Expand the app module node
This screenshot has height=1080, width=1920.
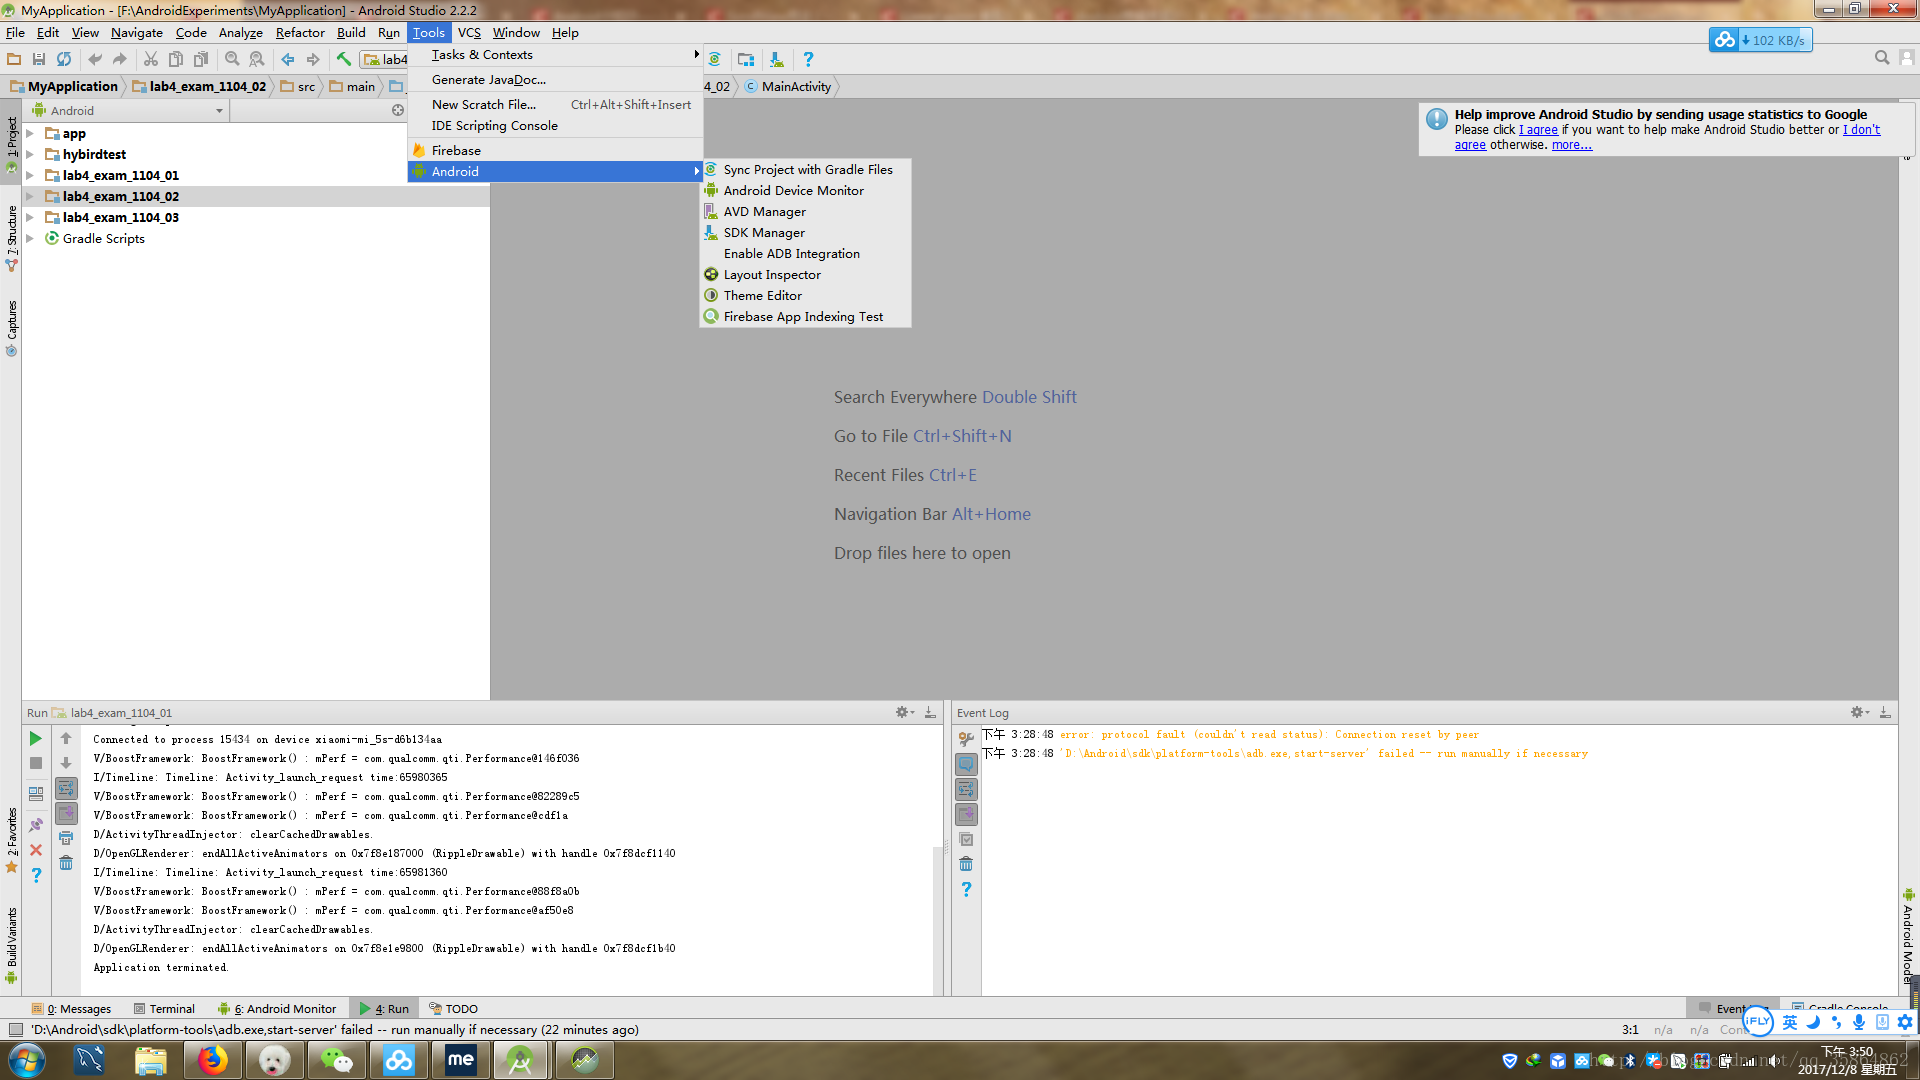tap(30, 133)
